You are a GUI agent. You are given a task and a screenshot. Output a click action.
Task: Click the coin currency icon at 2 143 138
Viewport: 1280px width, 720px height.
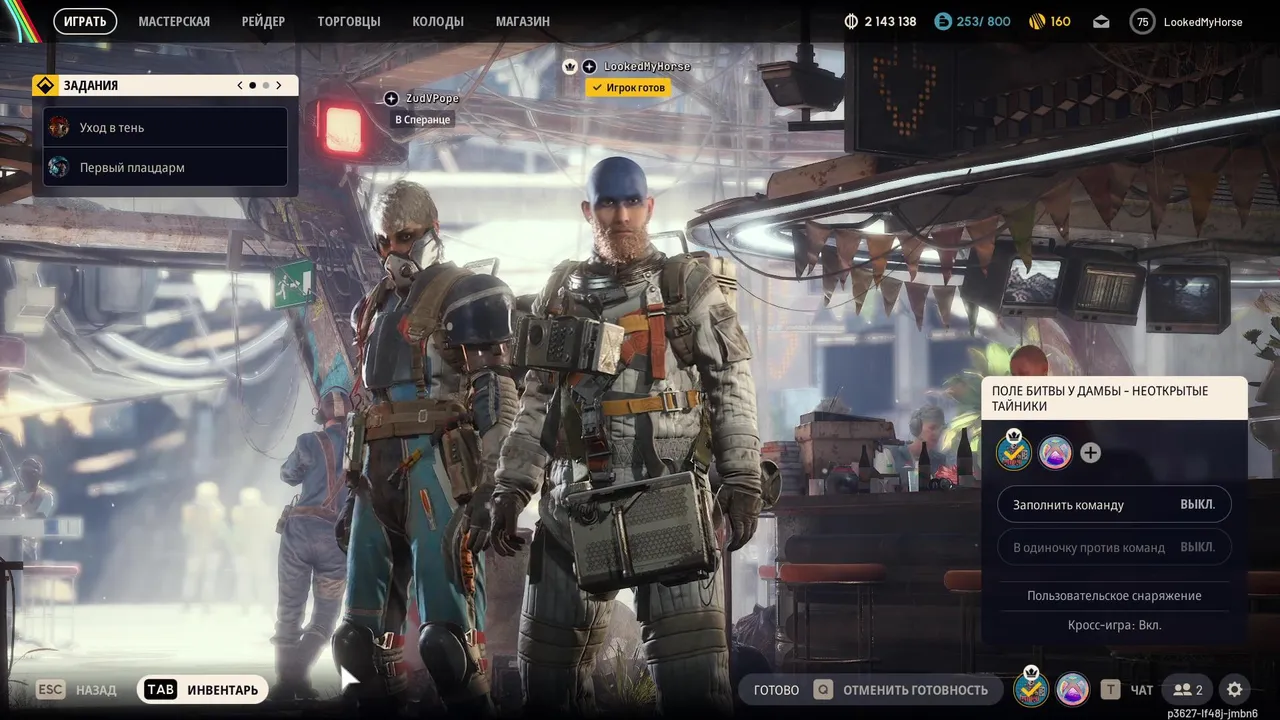(852, 21)
